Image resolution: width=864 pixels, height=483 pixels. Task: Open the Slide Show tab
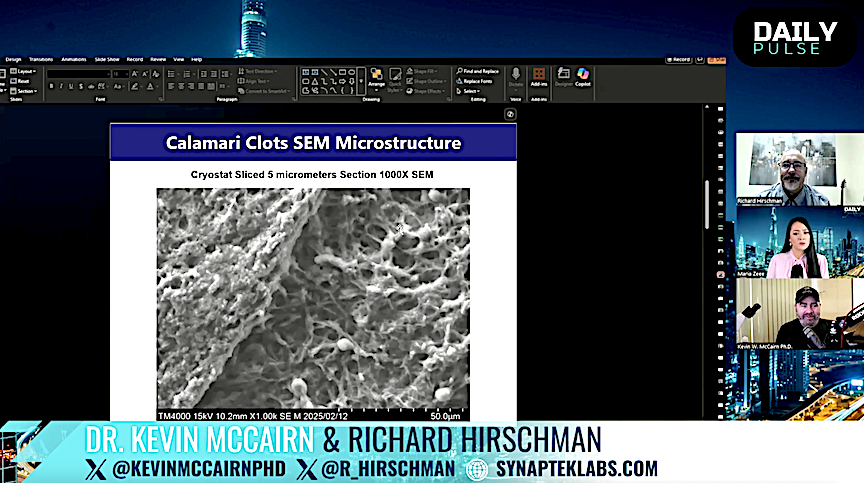107,59
